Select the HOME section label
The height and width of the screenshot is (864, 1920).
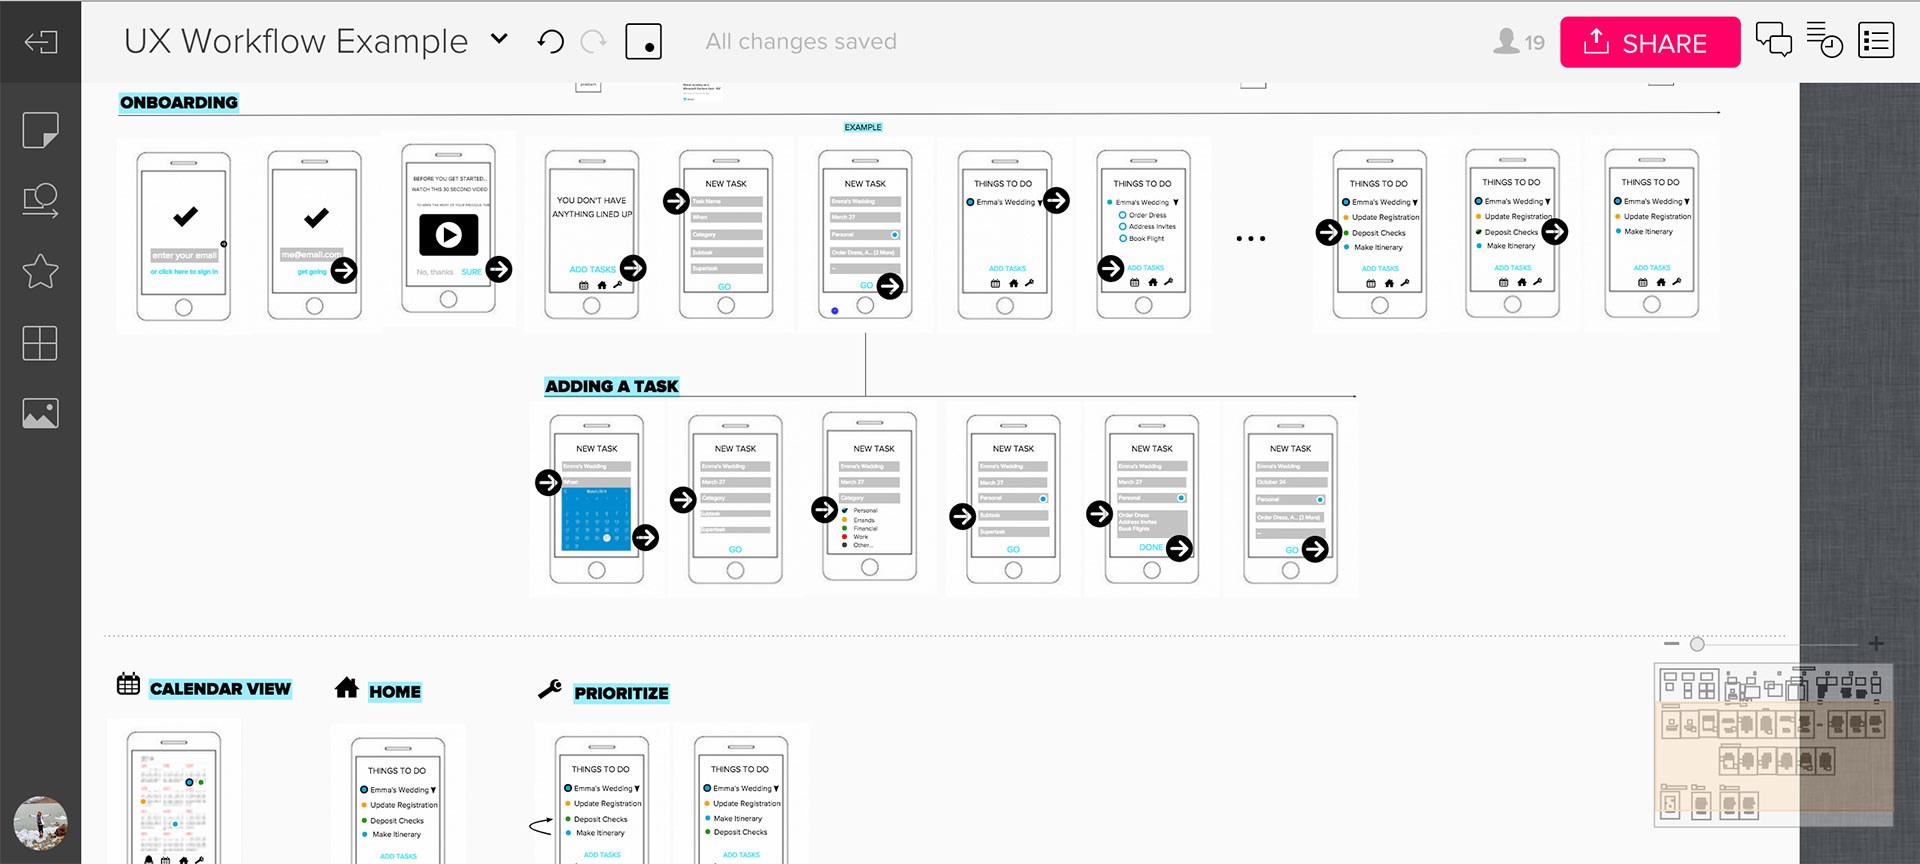(395, 691)
